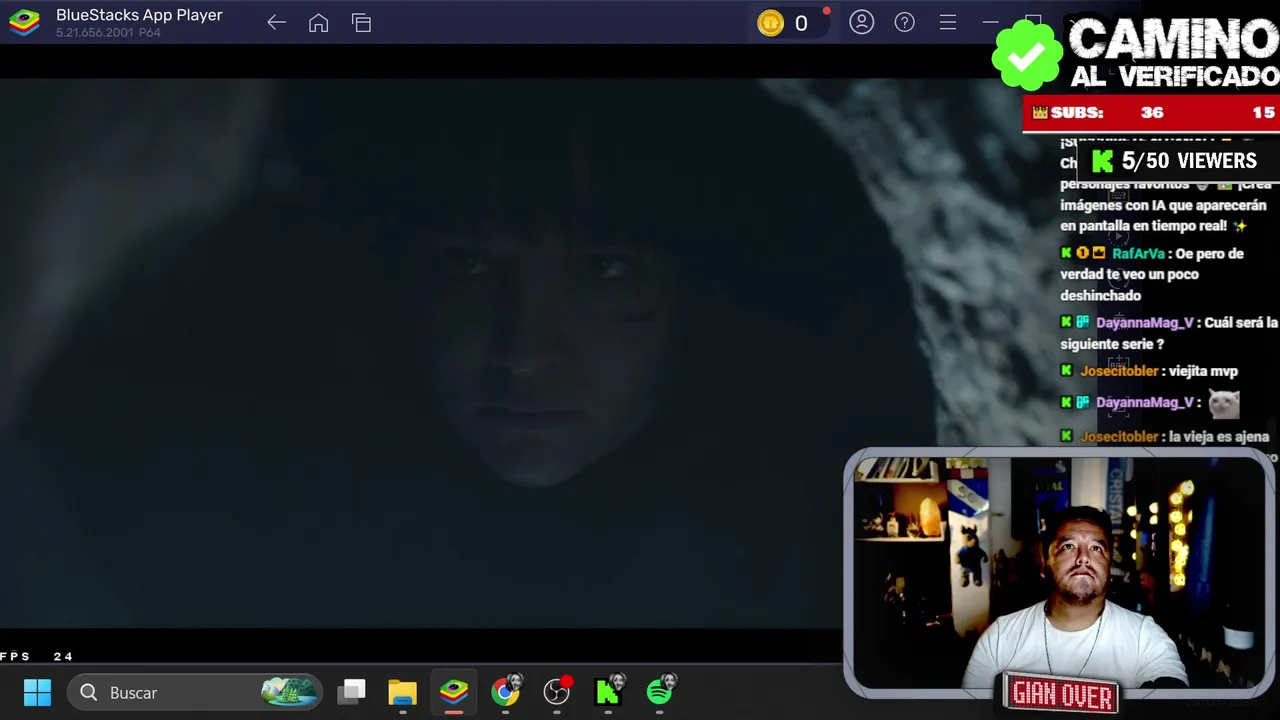Open the BlueStacks help question icon
Screen dimensions: 1280x720
tap(905, 22)
